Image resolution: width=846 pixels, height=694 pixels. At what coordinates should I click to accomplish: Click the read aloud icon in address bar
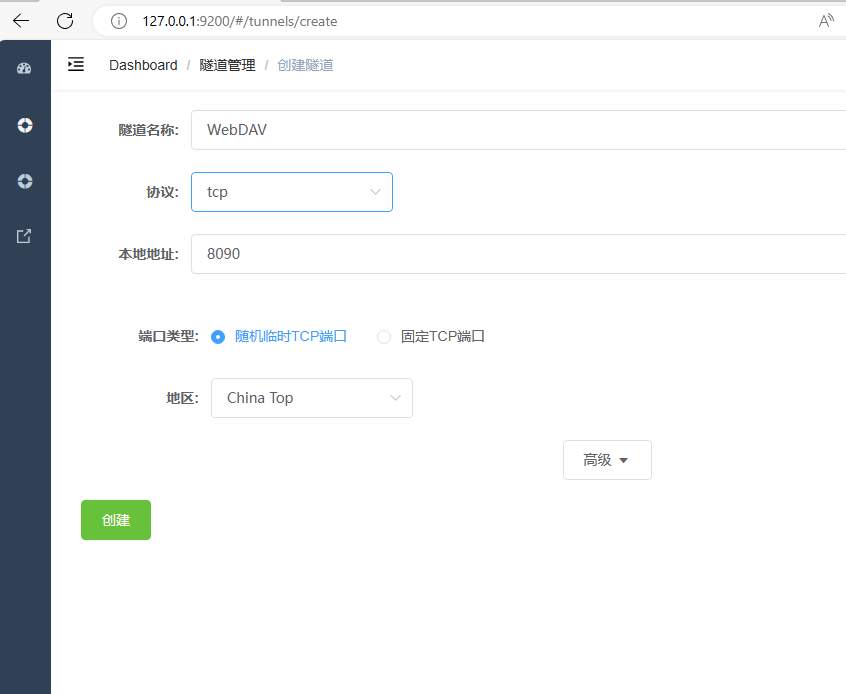click(826, 21)
